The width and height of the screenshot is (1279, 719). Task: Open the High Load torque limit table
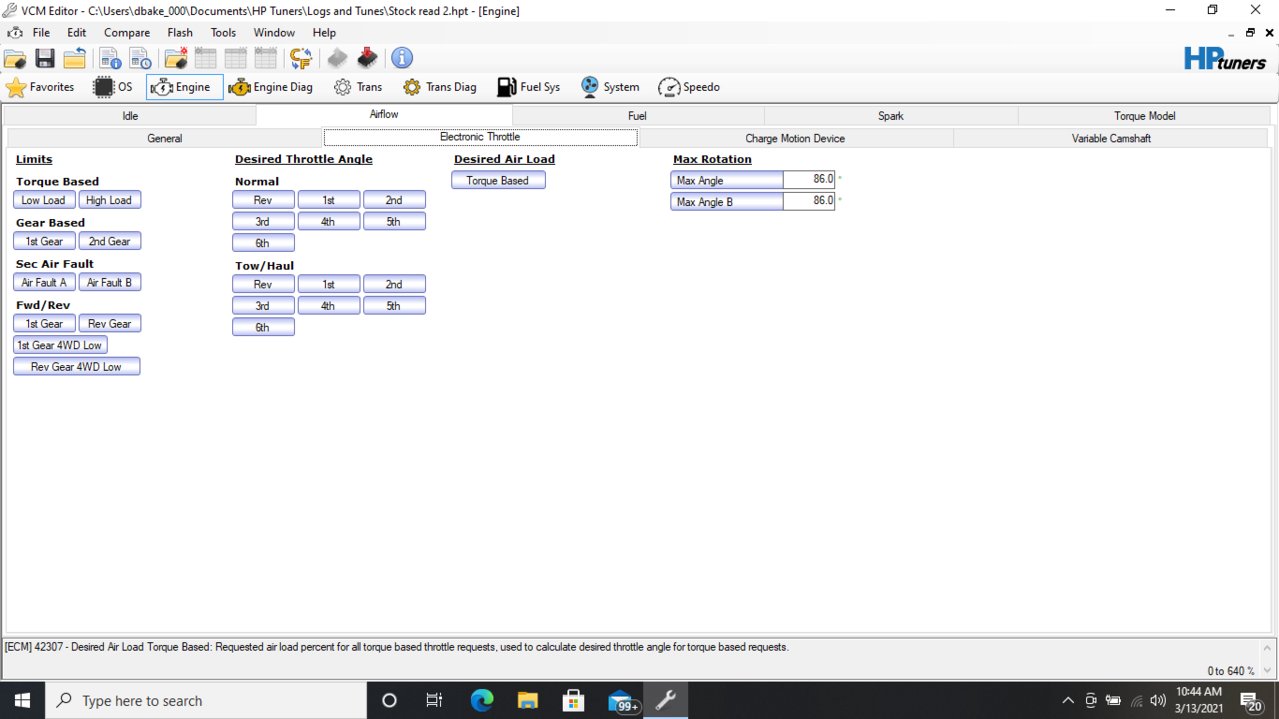pyautogui.click(x=109, y=200)
